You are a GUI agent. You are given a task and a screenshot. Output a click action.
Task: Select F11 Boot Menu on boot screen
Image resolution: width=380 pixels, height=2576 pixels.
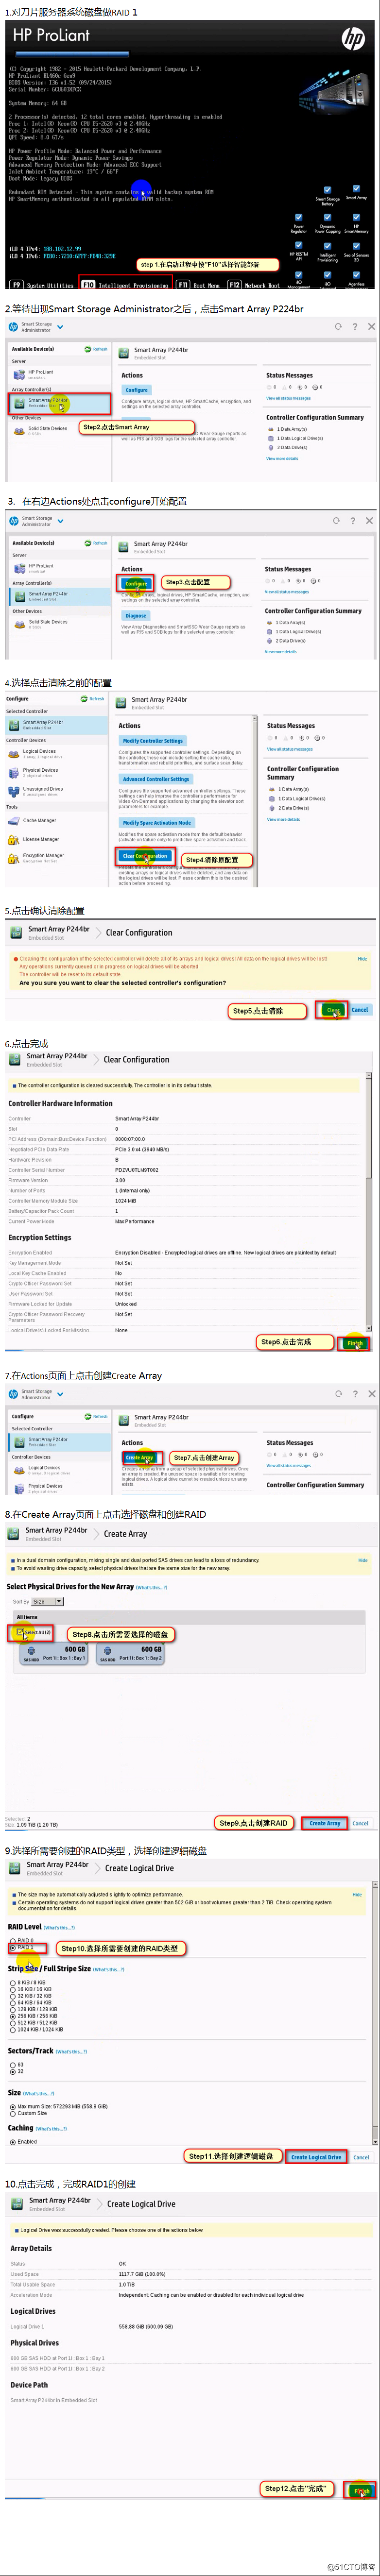198,285
